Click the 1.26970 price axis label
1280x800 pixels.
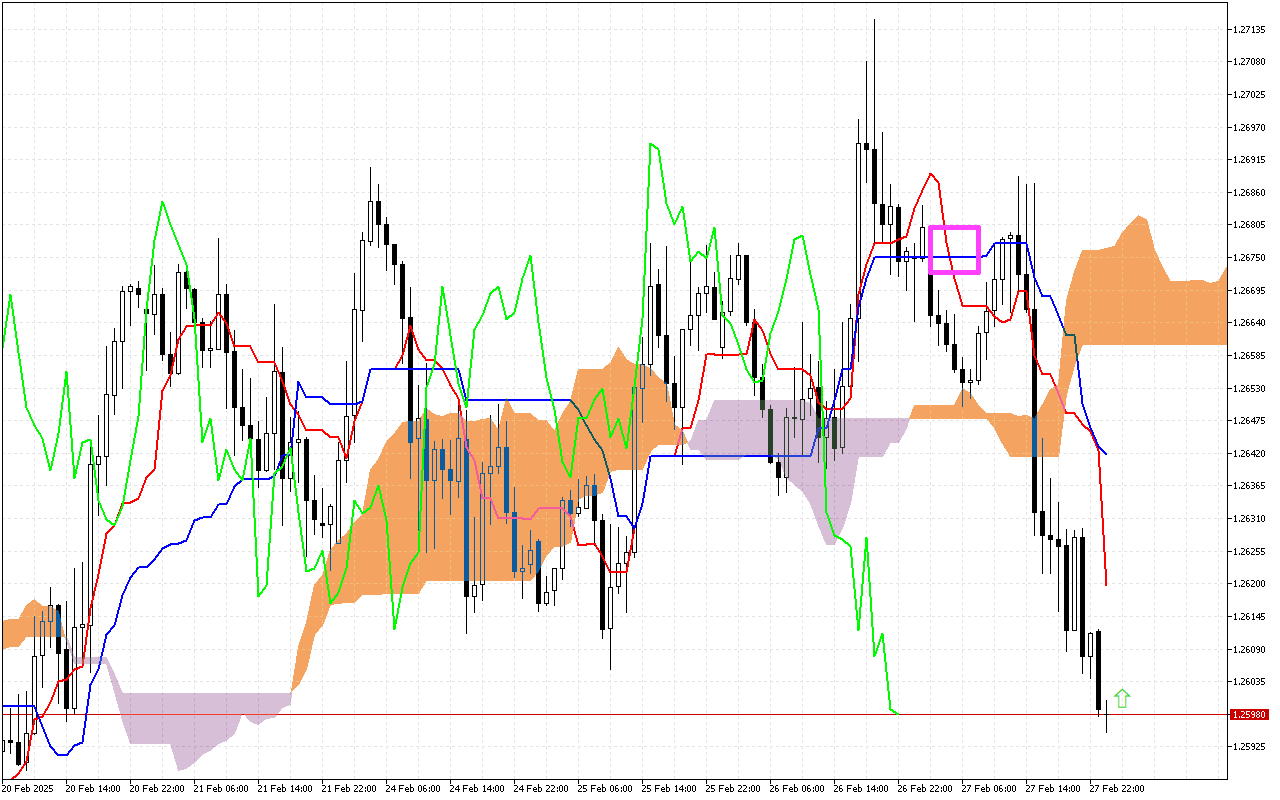(1251, 127)
